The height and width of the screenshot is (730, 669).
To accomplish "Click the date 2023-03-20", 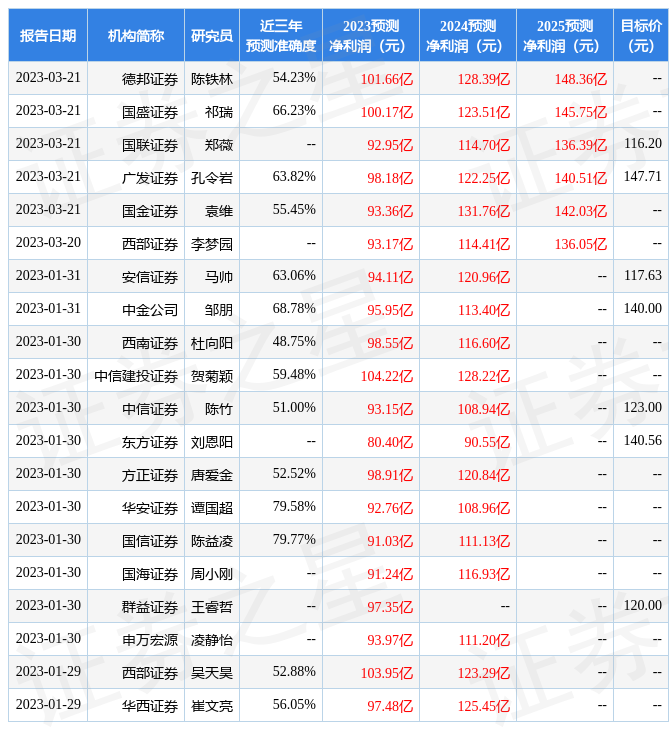I will [x=48, y=243].
